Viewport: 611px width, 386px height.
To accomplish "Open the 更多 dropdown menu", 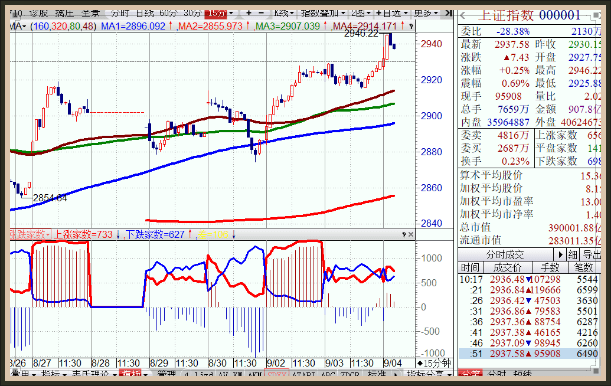I will [x=426, y=13].
